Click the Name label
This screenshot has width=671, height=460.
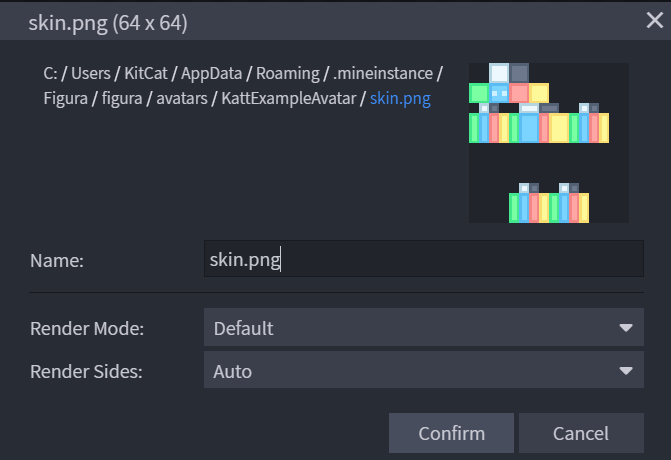click(x=57, y=260)
